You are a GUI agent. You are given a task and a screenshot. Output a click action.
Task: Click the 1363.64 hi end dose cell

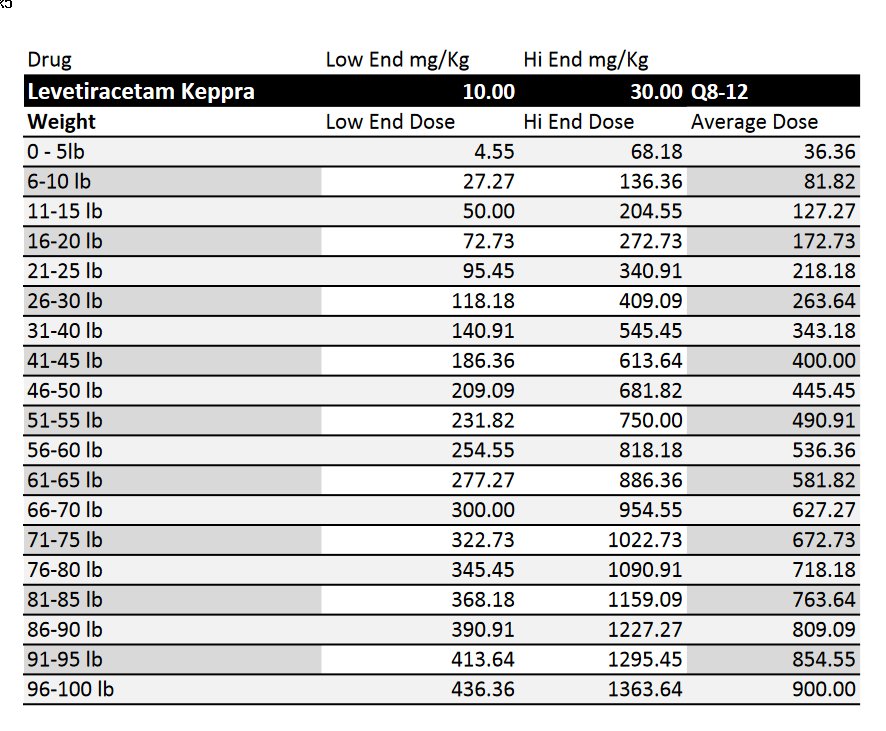coord(645,689)
